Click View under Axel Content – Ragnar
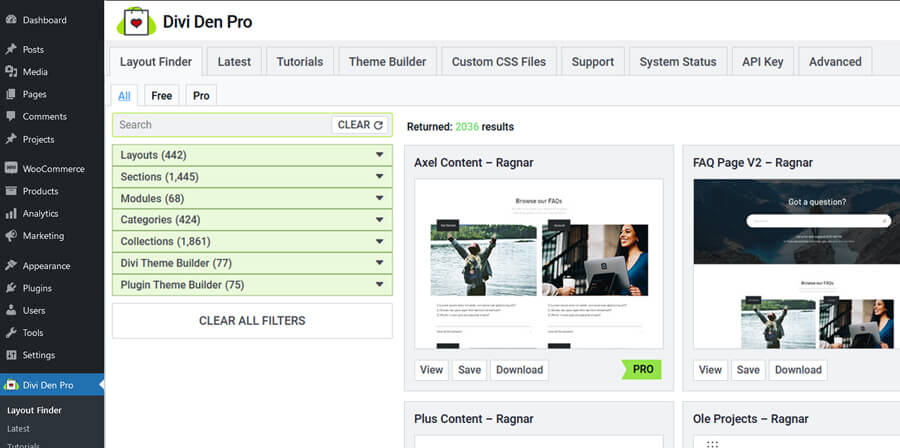 431,370
